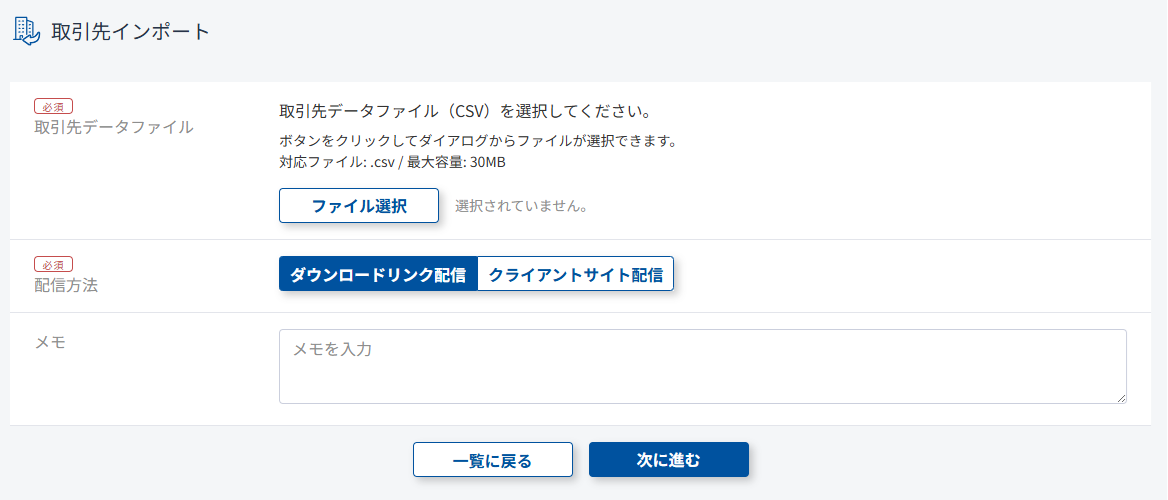1168x500 pixels.
Task: Click the 取引先データファイル field label
Action: pos(113,127)
